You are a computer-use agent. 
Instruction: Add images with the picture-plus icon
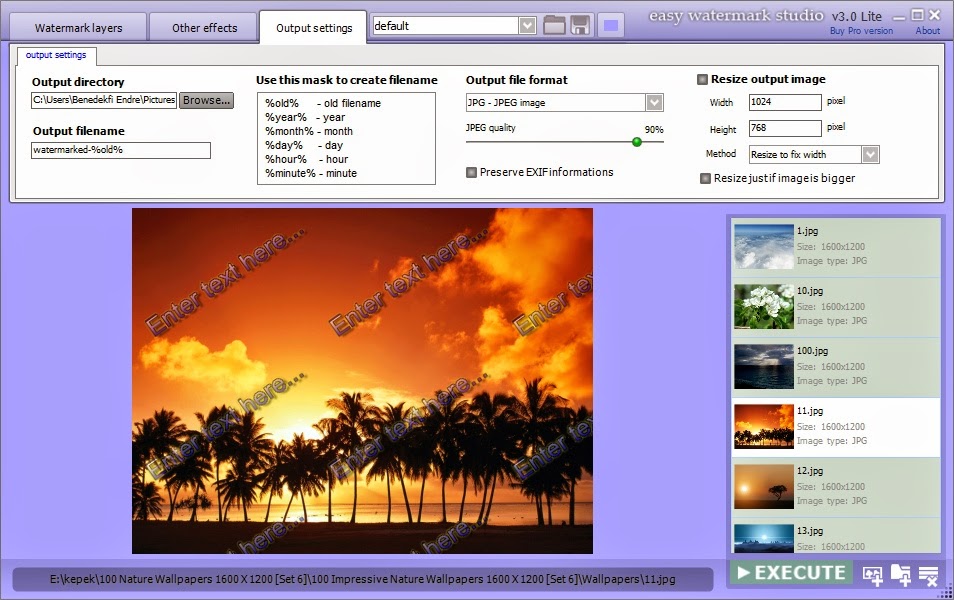872,574
